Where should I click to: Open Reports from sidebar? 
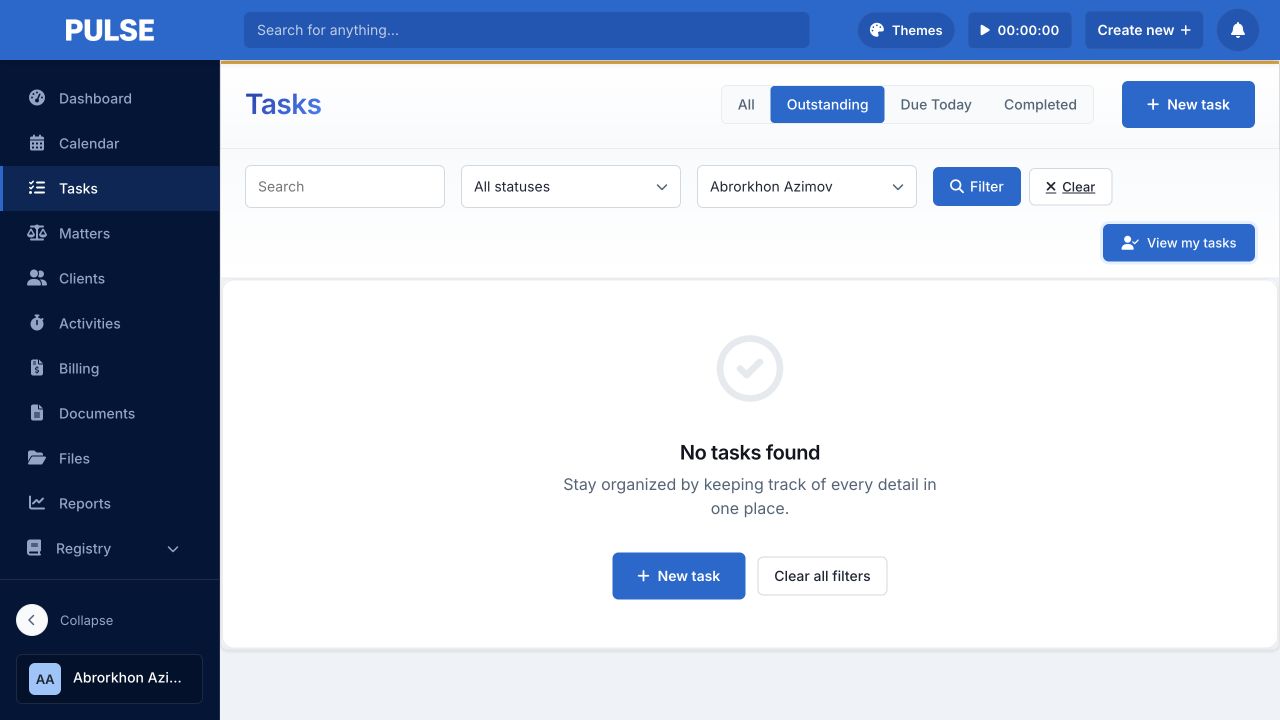(110, 503)
